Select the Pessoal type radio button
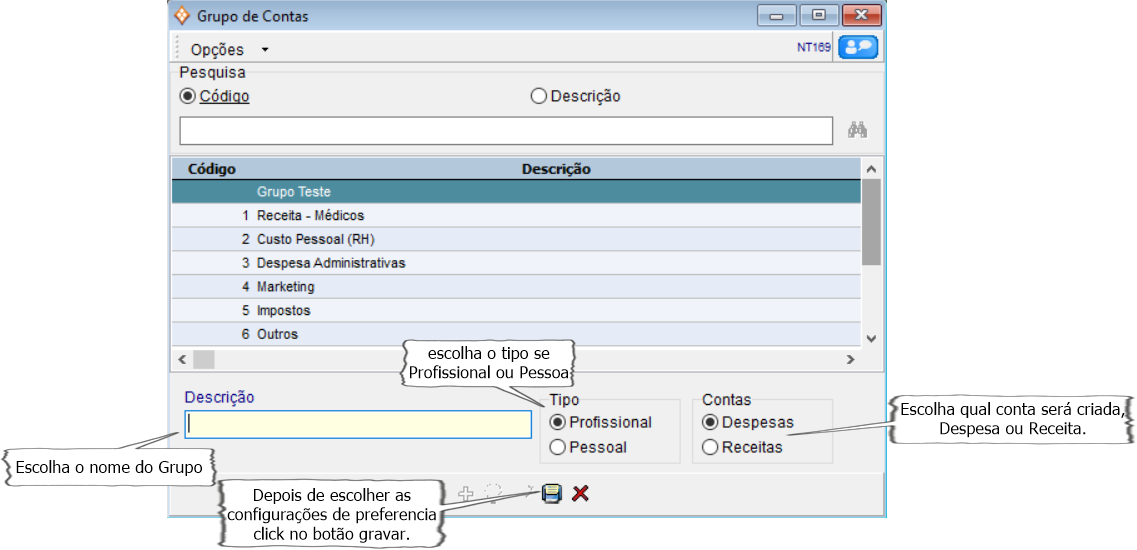 click(558, 448)
